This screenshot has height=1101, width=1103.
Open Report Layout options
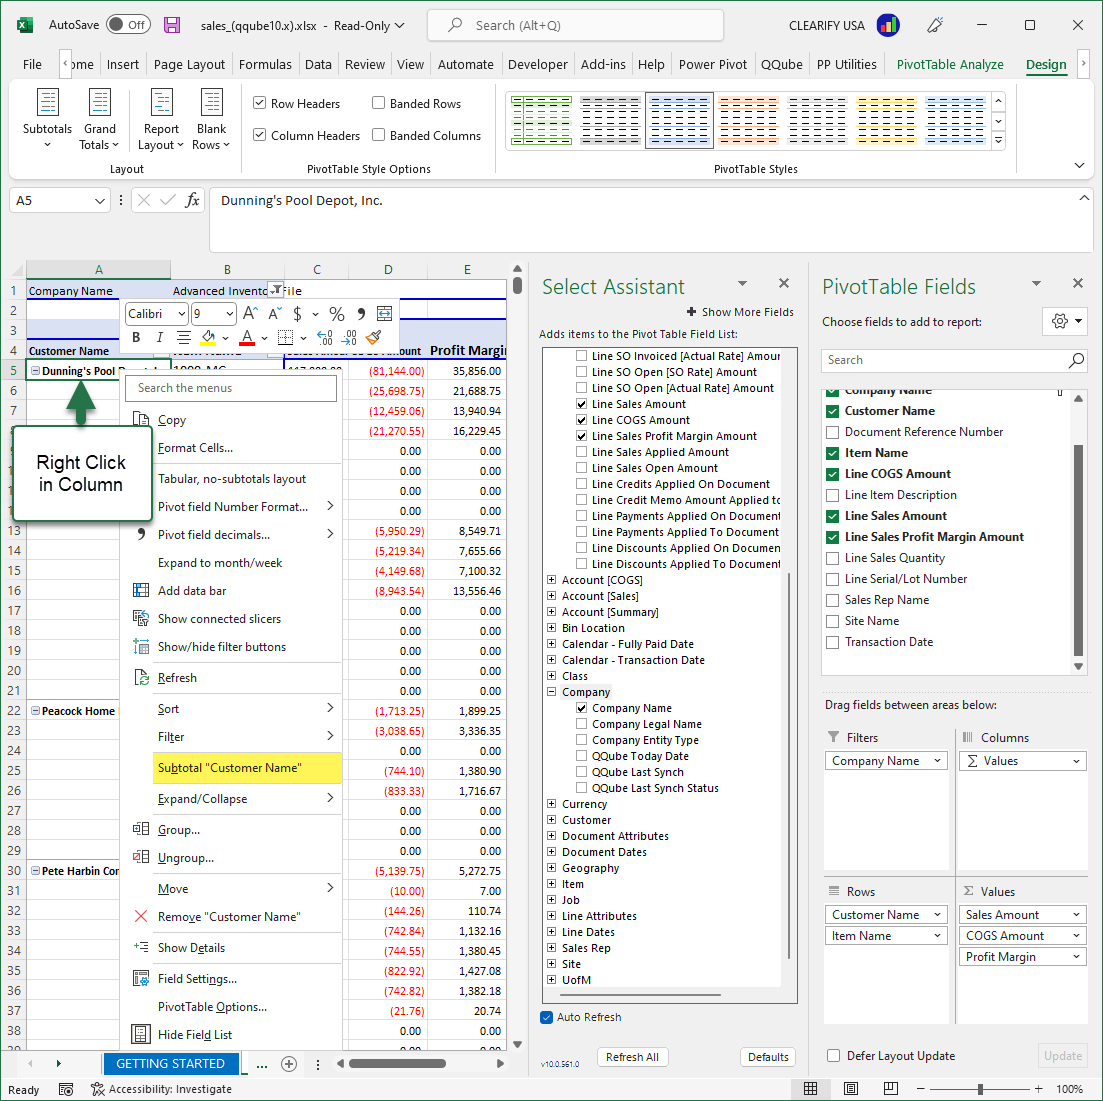pos(161,118)
